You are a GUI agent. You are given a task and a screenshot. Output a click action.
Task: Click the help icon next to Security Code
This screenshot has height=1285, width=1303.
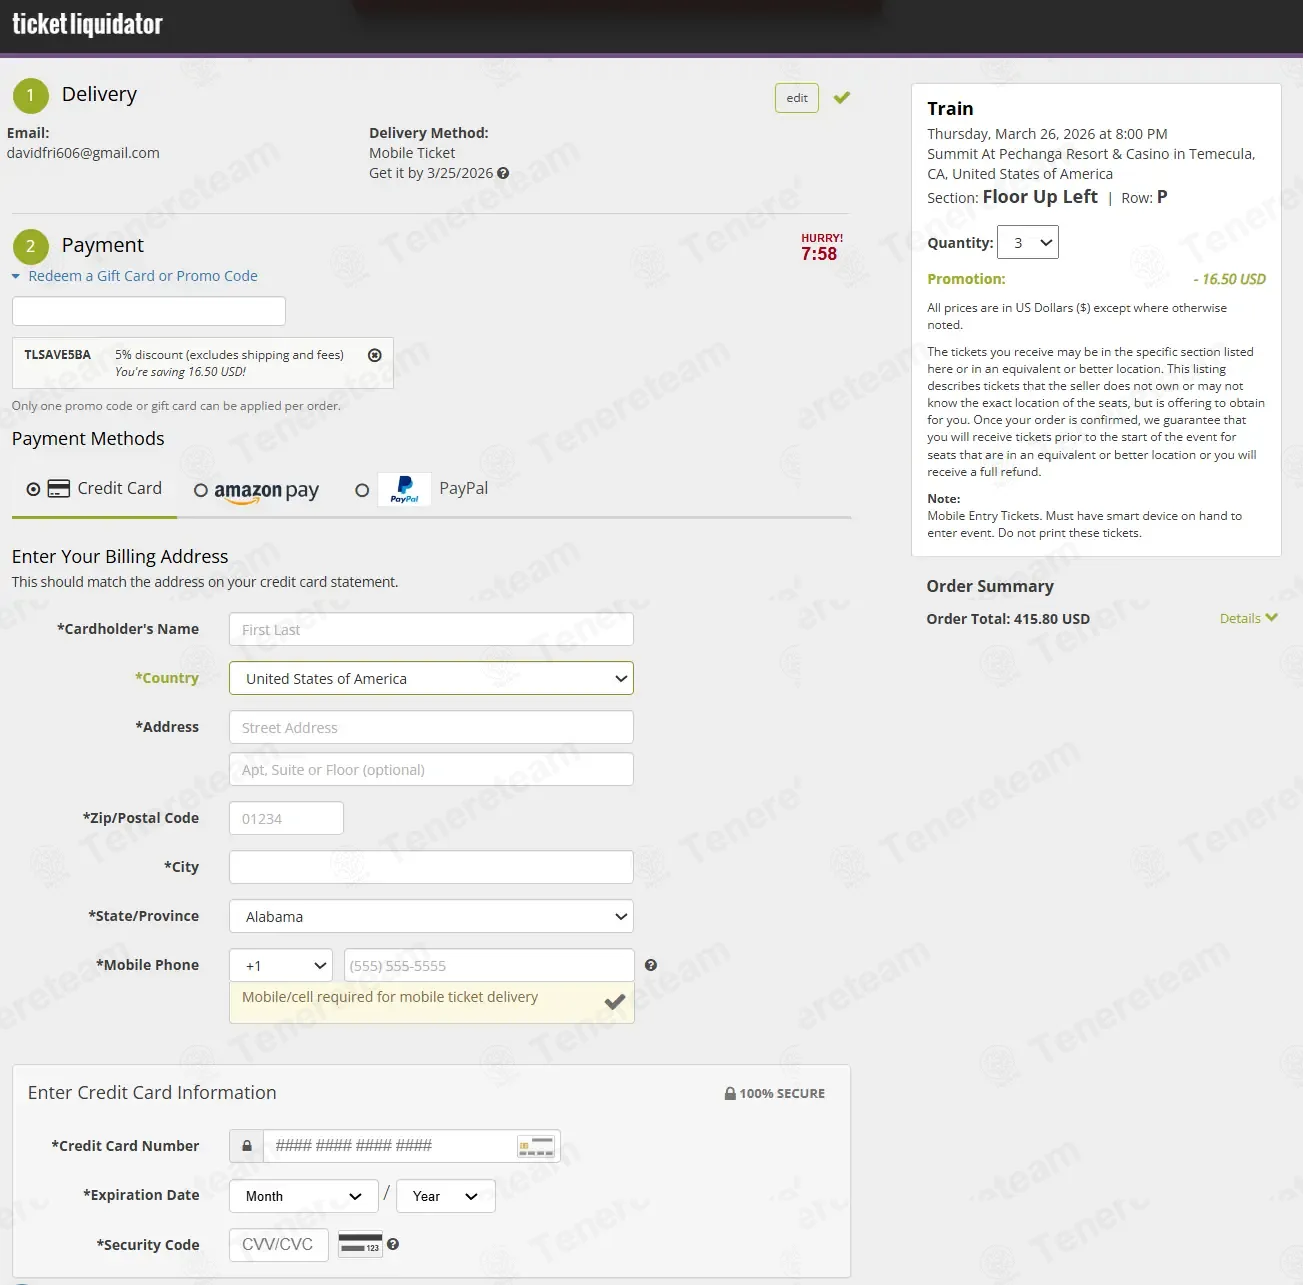point(393,1244)
